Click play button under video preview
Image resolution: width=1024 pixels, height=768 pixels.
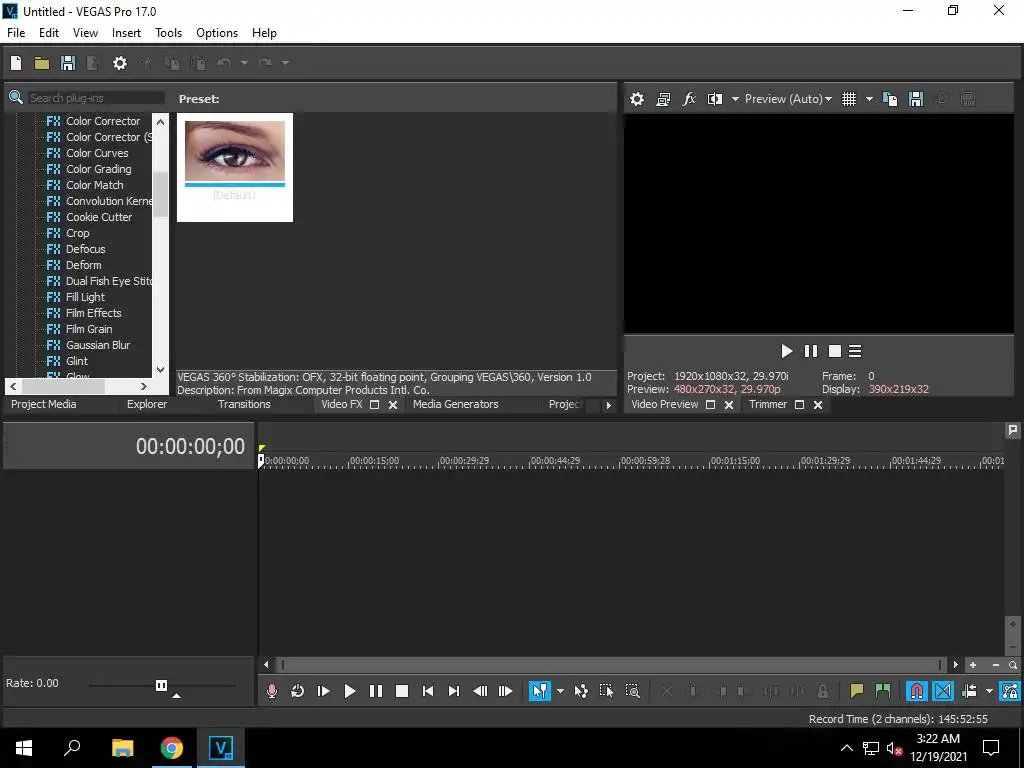[787, 351]
